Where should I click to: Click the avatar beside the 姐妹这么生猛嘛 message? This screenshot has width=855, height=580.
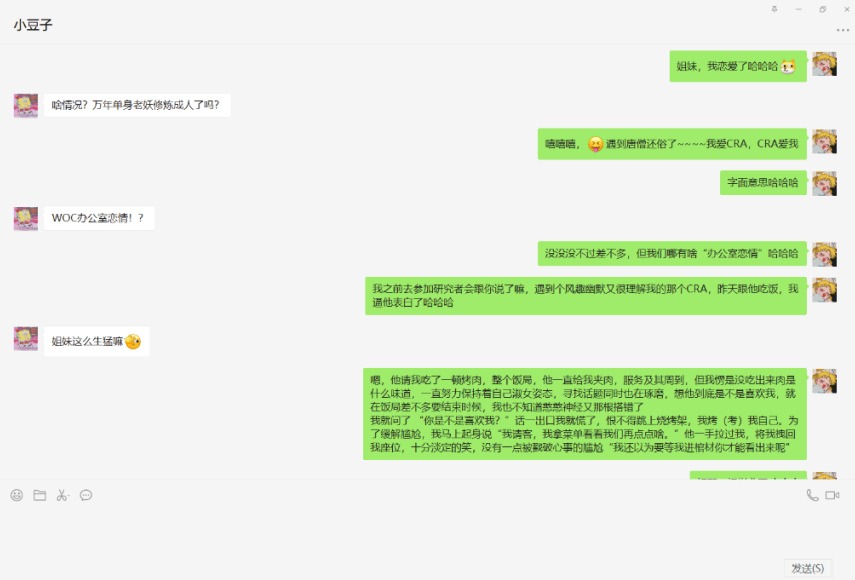point(25,340)
